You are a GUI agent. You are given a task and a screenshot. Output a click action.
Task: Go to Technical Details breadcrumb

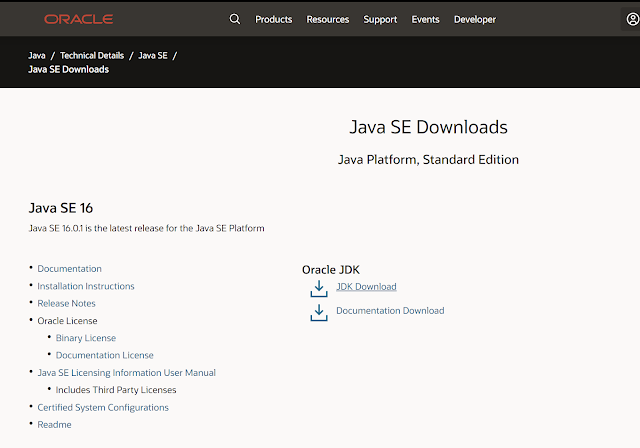[x=92, y=55]
